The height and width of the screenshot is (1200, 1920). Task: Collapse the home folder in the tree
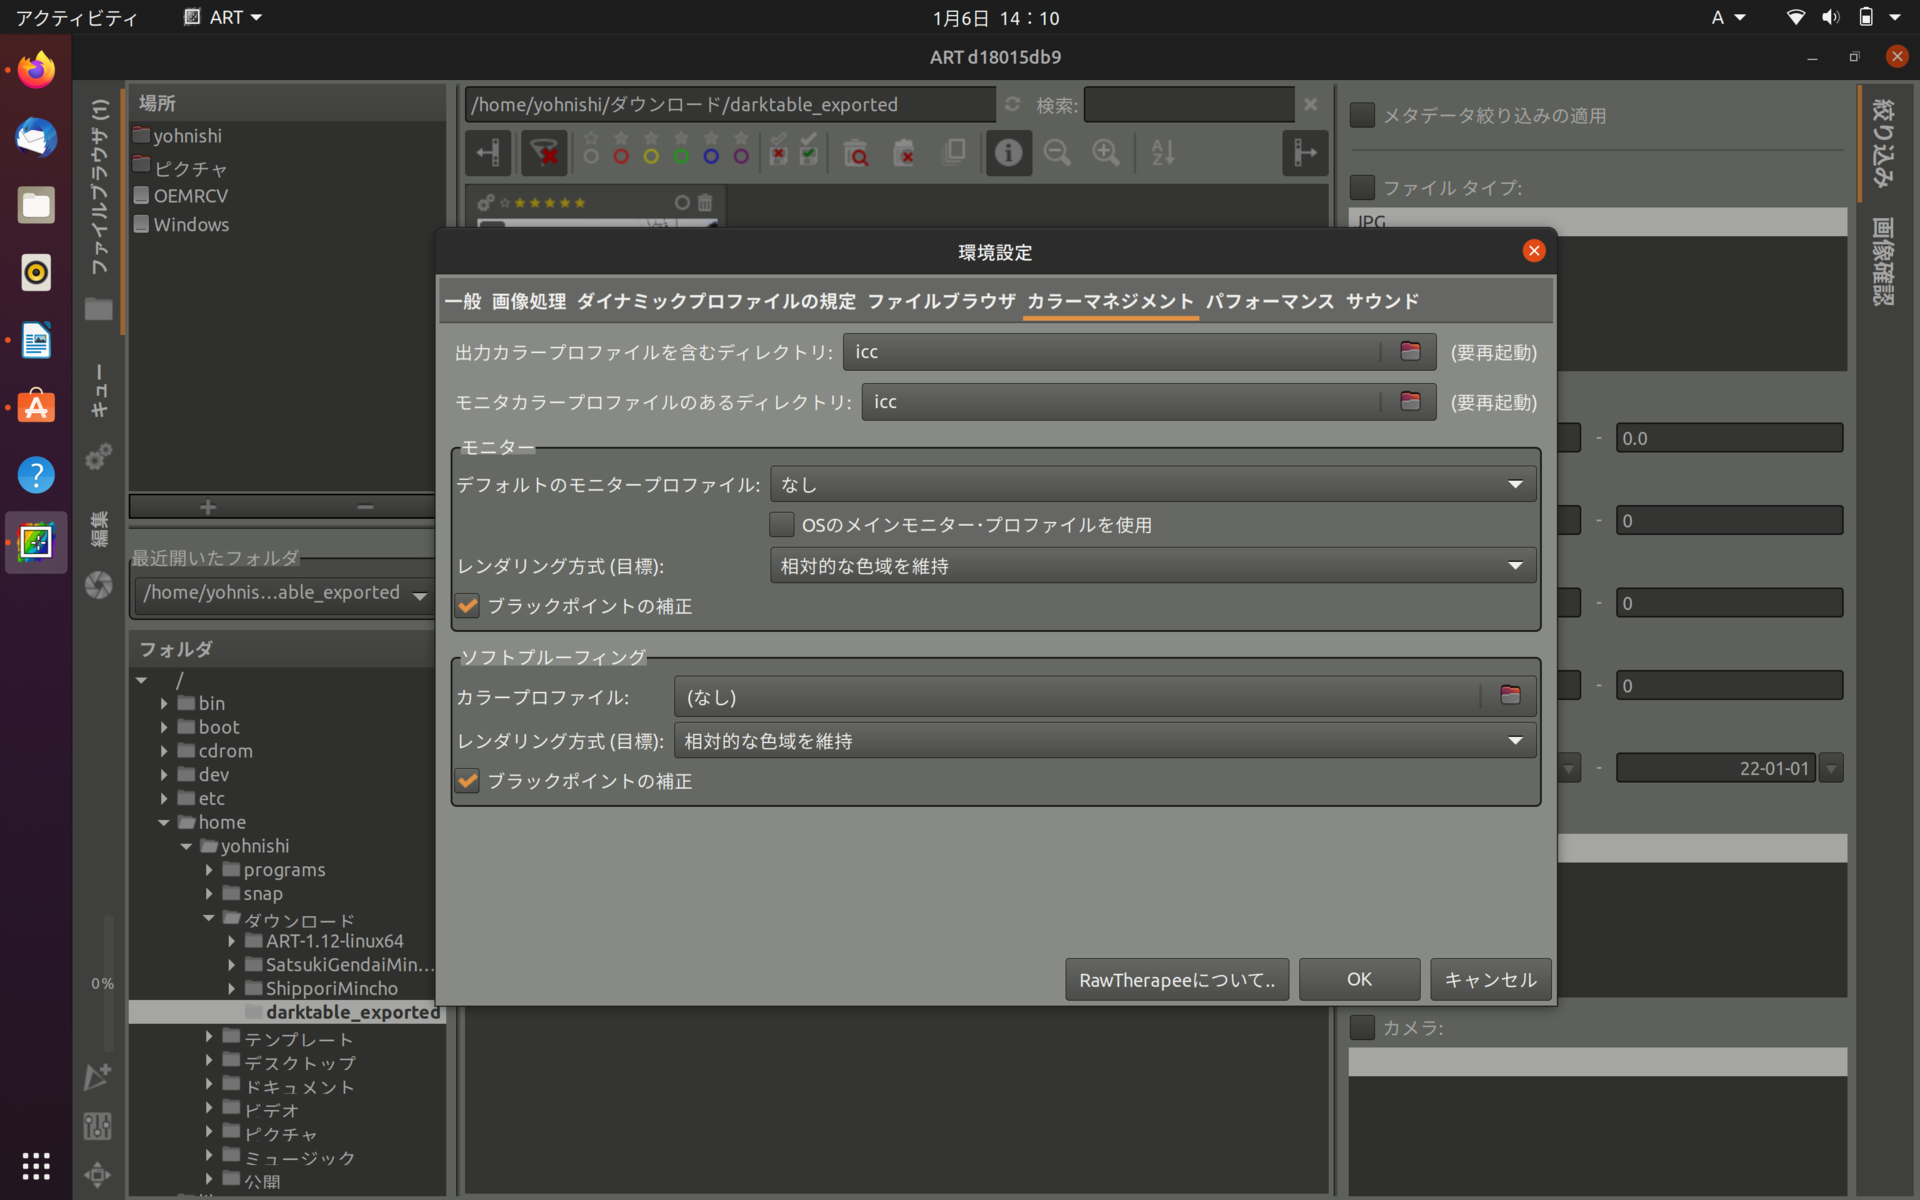tap(164, 822)
